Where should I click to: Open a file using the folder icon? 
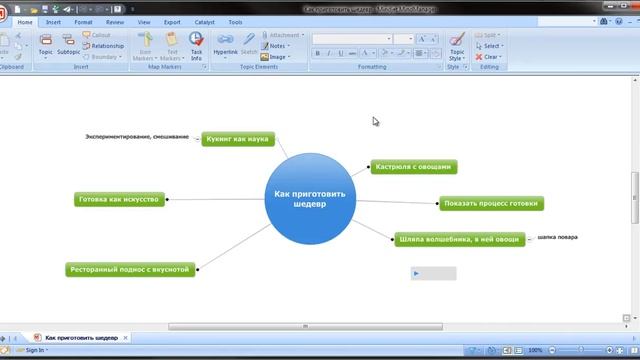click(x=34, y=9)
